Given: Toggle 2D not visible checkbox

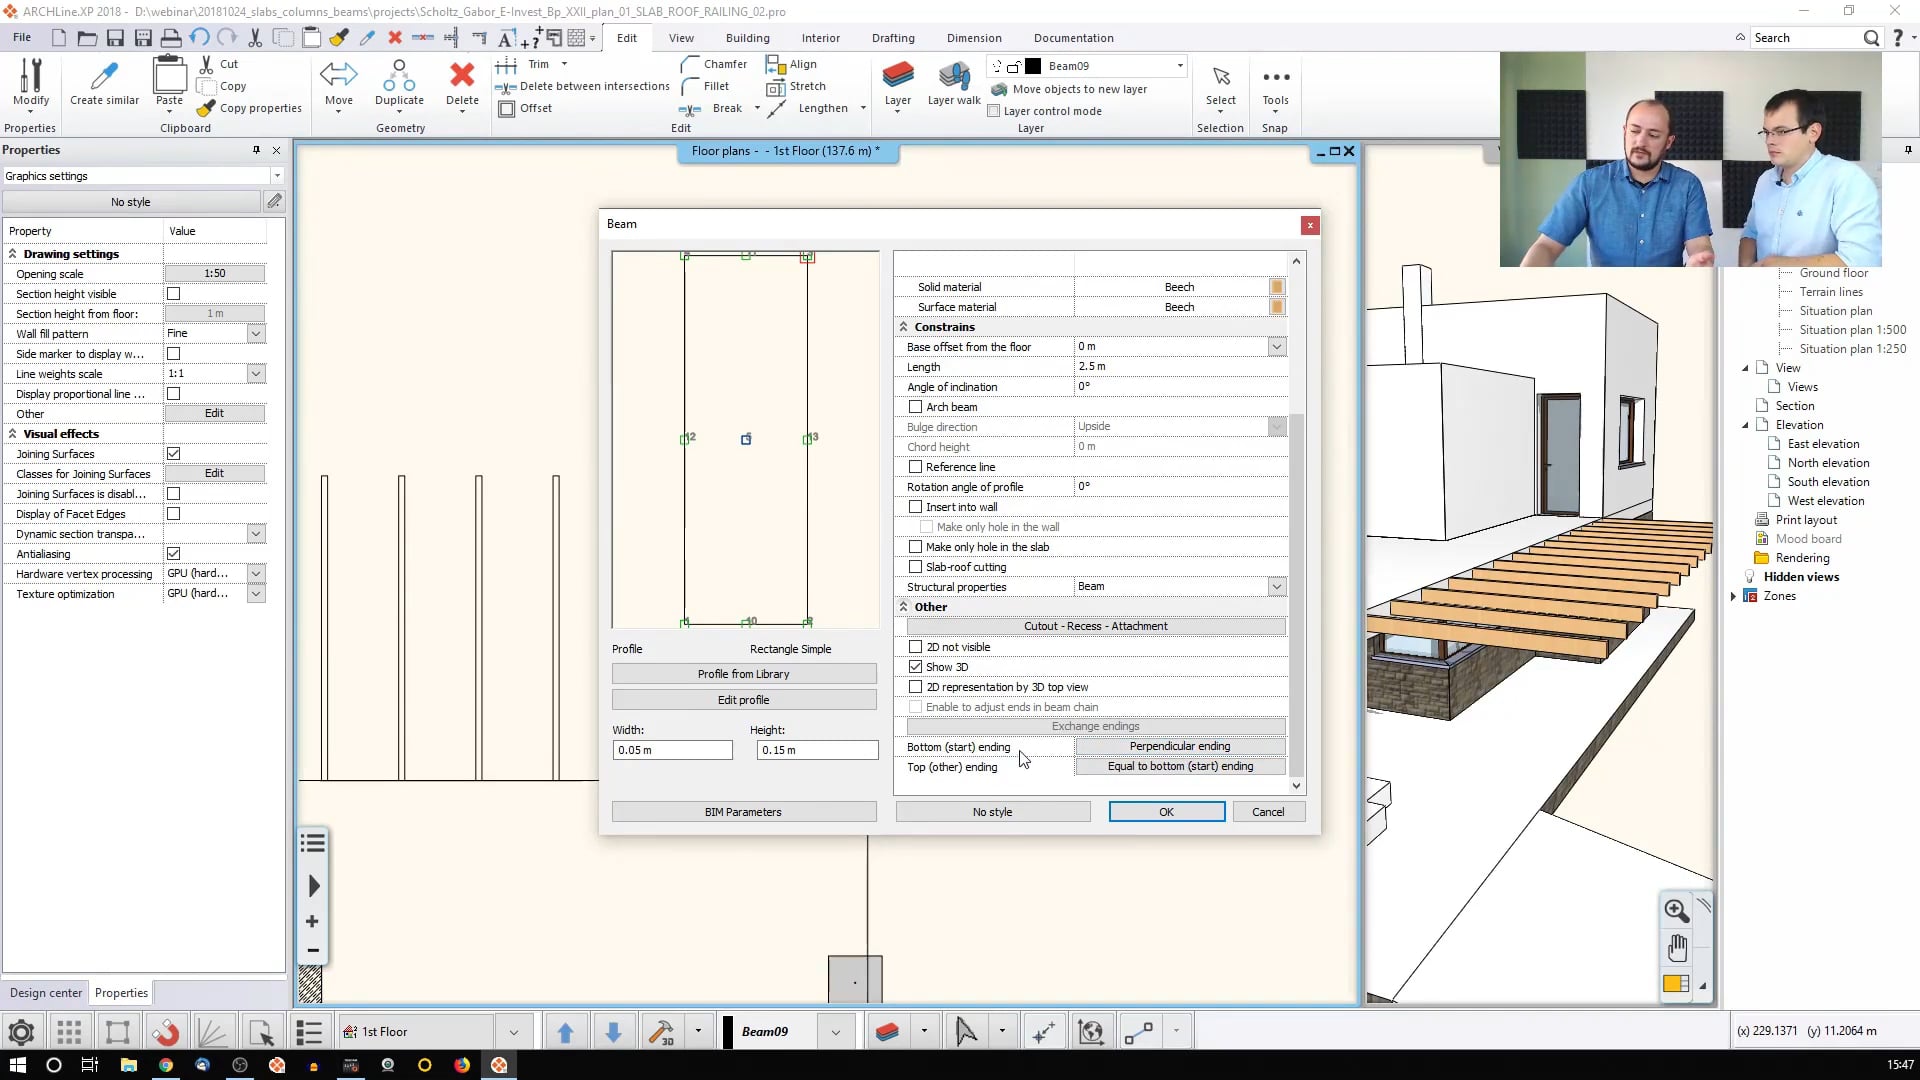Looking at the screenshot, I should [915, 647].
